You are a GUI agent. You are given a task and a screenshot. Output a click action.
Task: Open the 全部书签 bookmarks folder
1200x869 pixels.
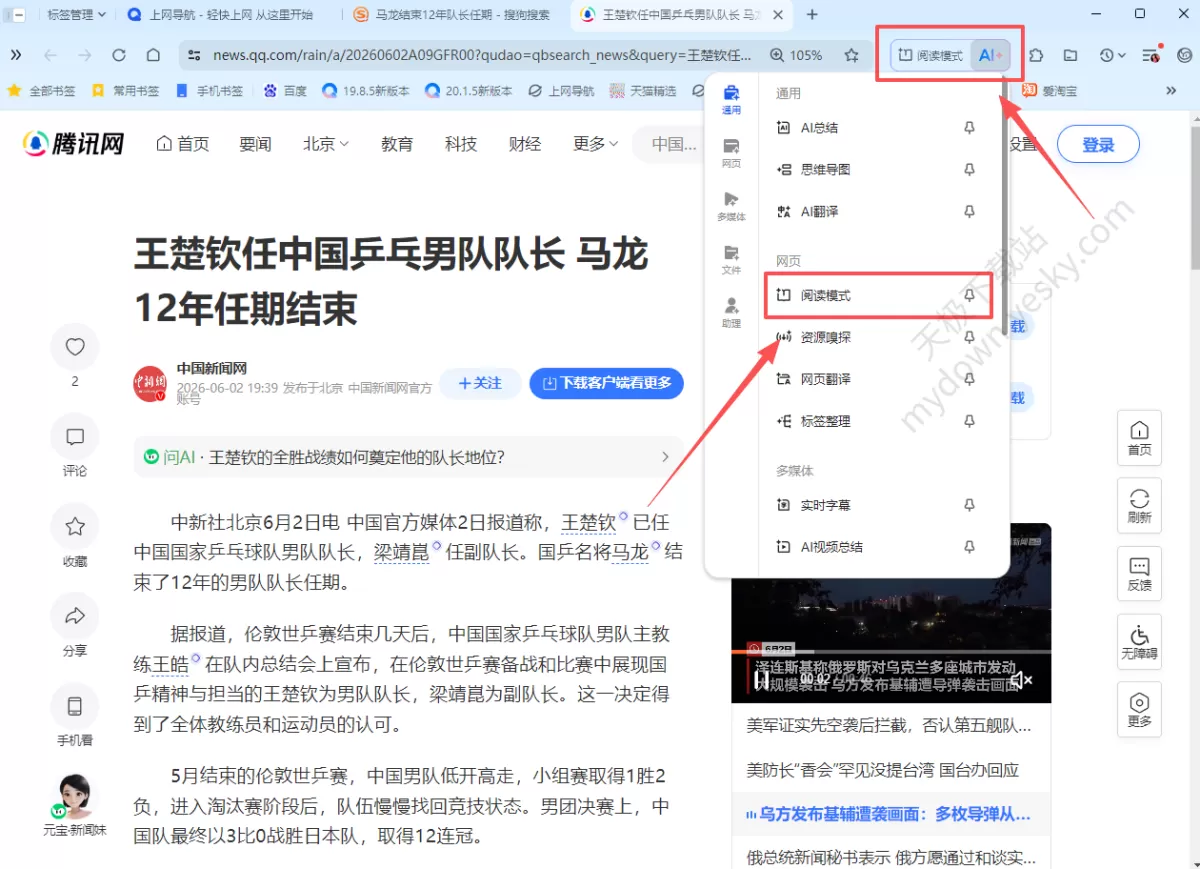coord(41,90)
